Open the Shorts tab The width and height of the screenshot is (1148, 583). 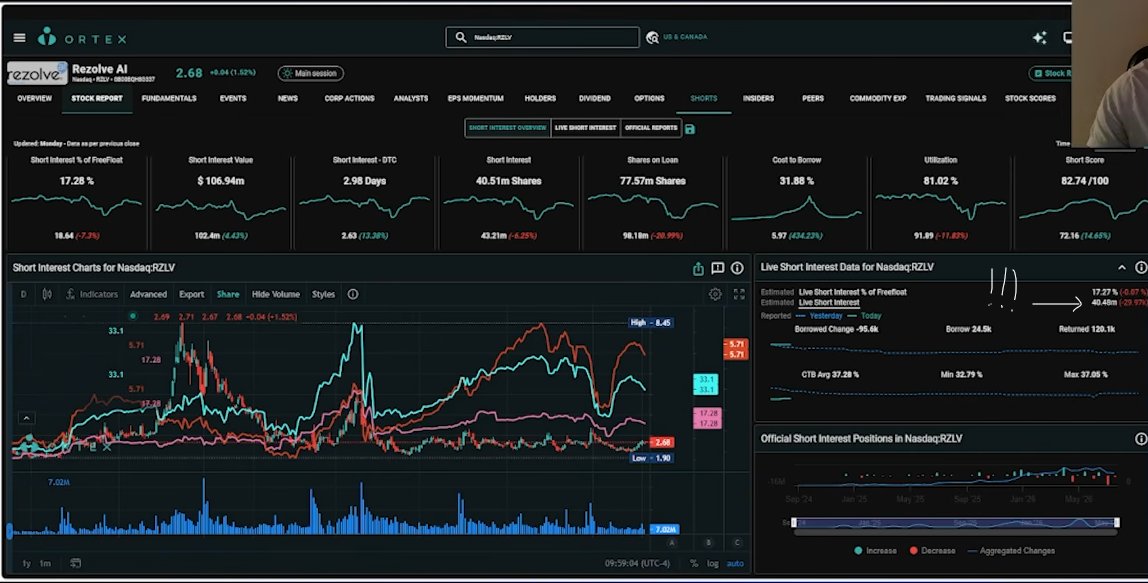(x=704, y=98)
